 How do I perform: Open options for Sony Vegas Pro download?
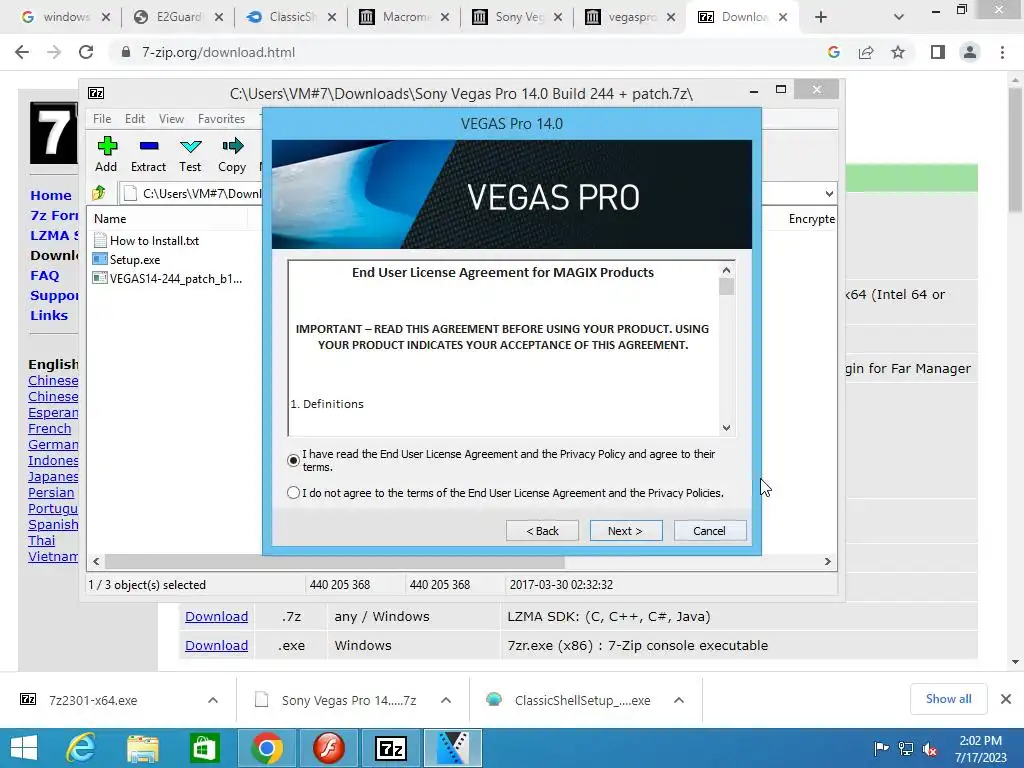[x=446, y=700]
